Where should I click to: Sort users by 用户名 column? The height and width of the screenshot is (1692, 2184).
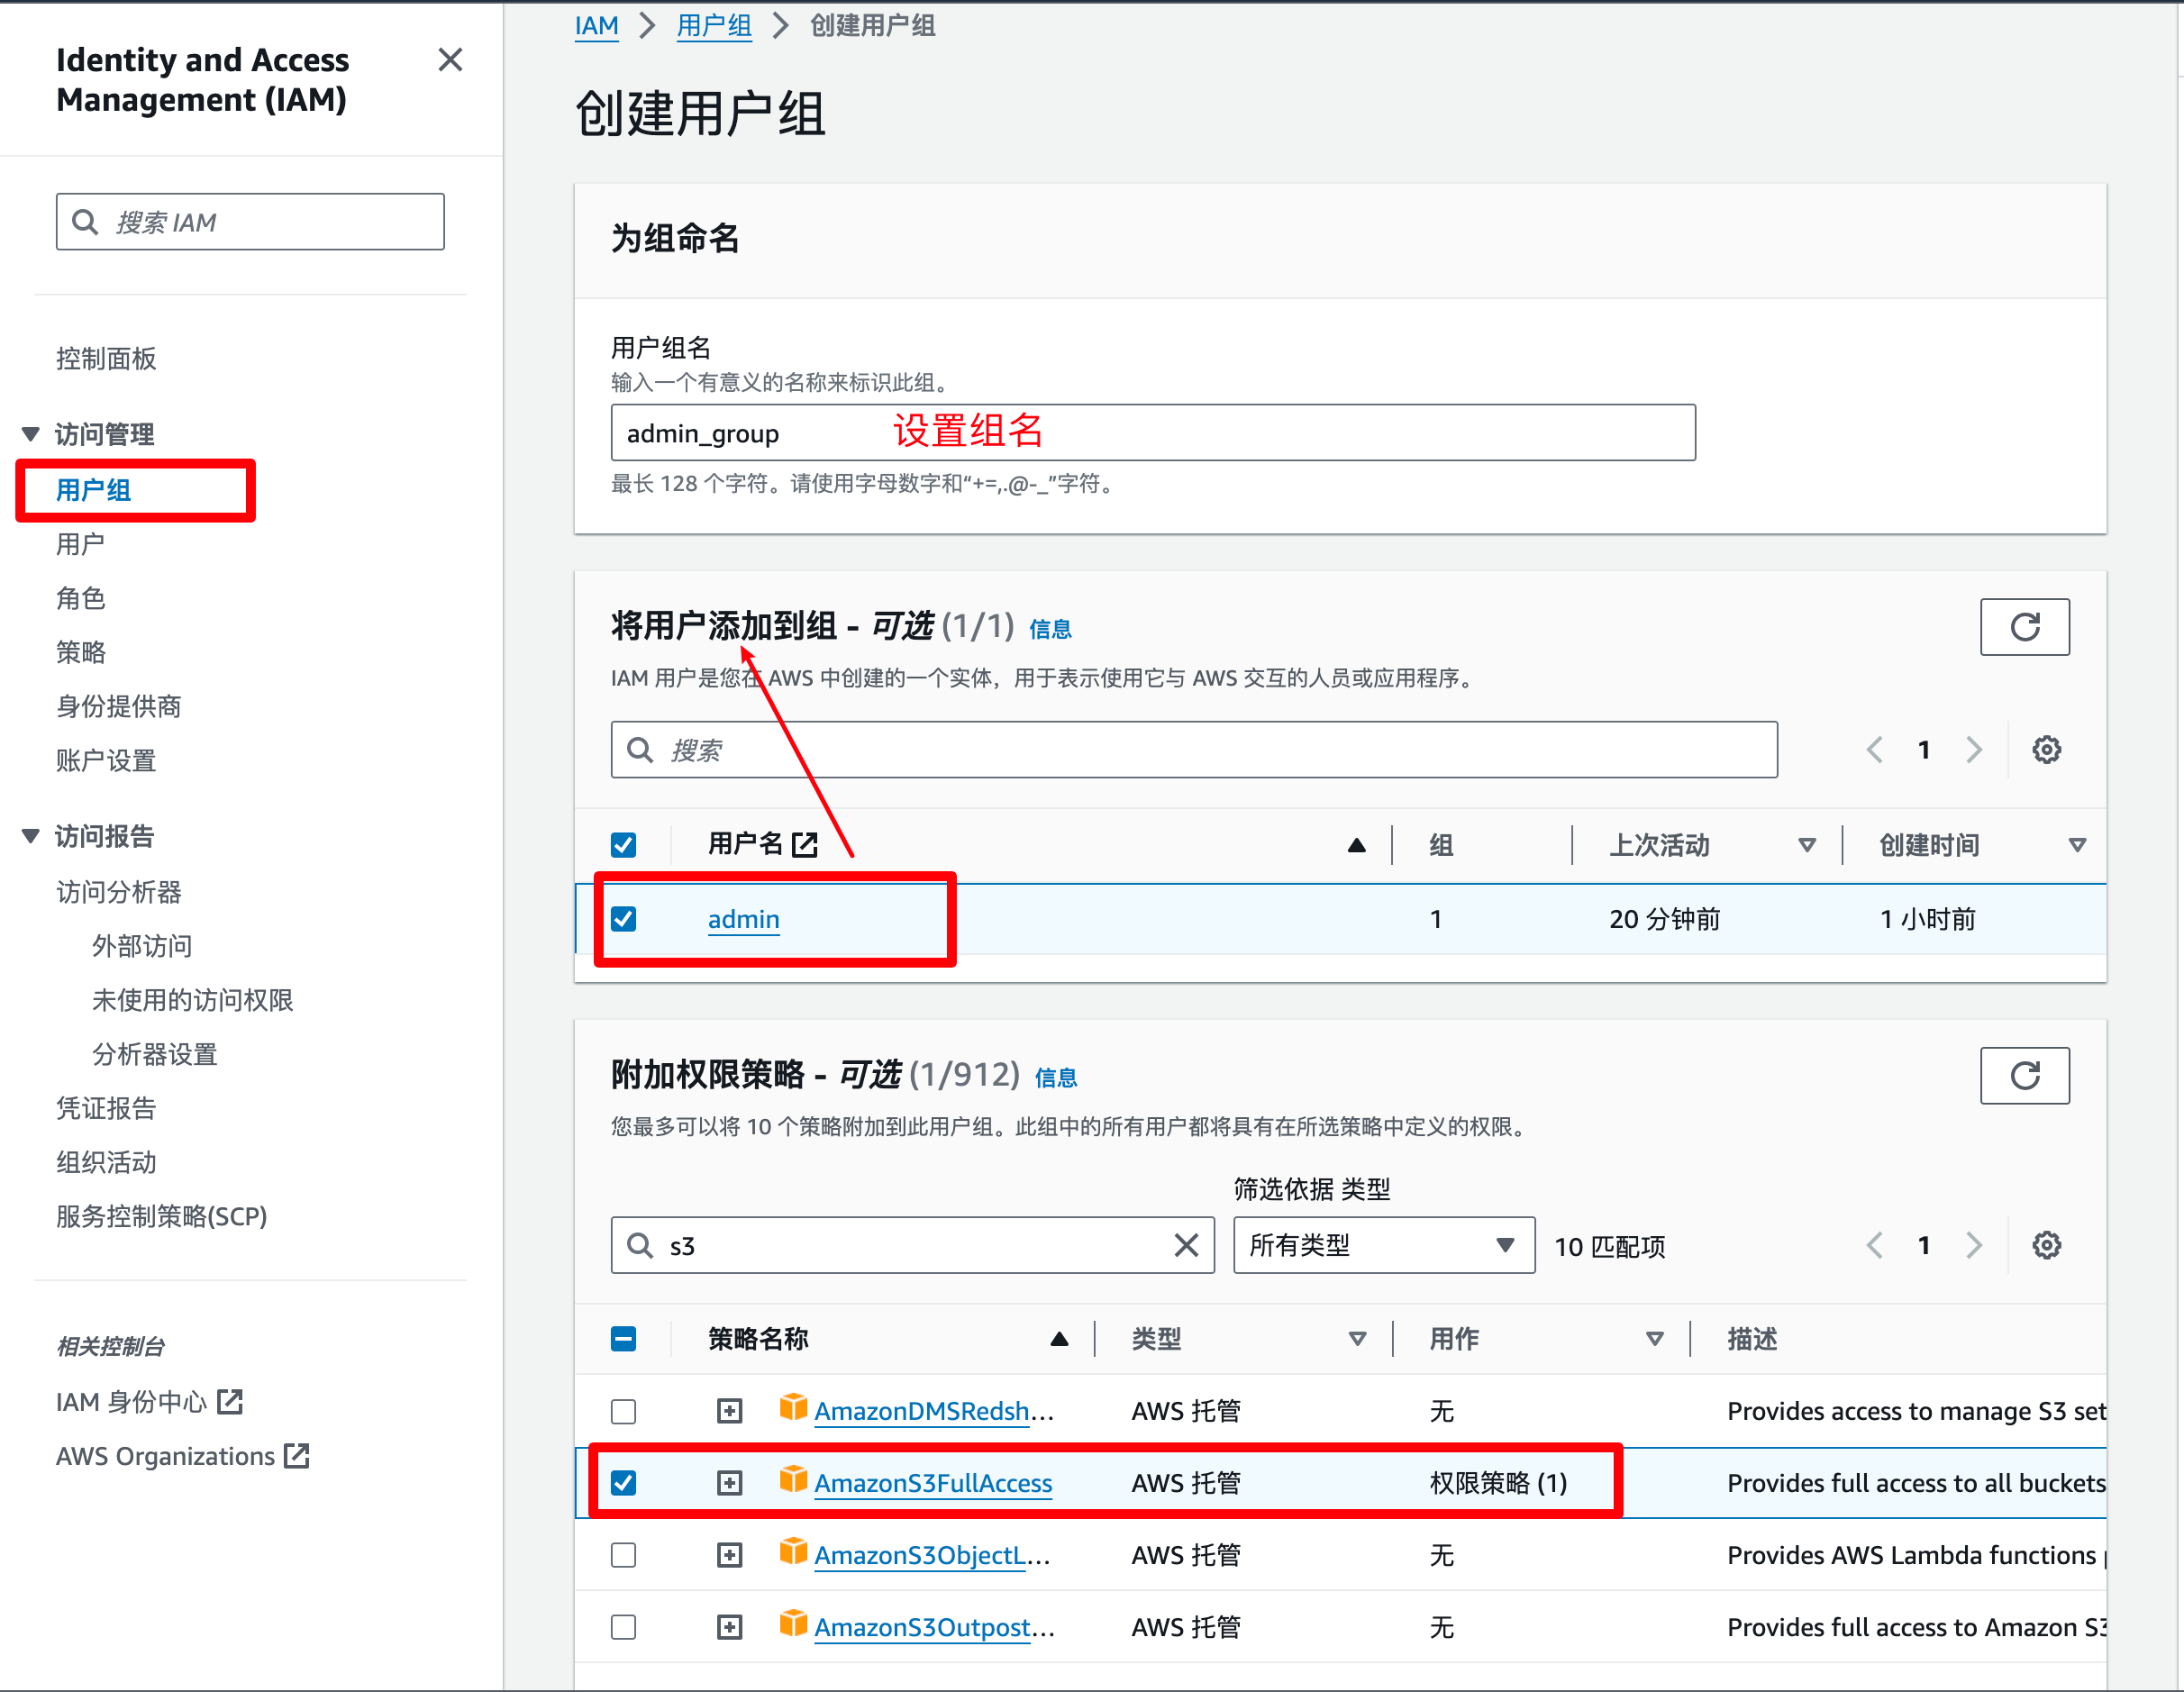click(x=1356, y=845)
